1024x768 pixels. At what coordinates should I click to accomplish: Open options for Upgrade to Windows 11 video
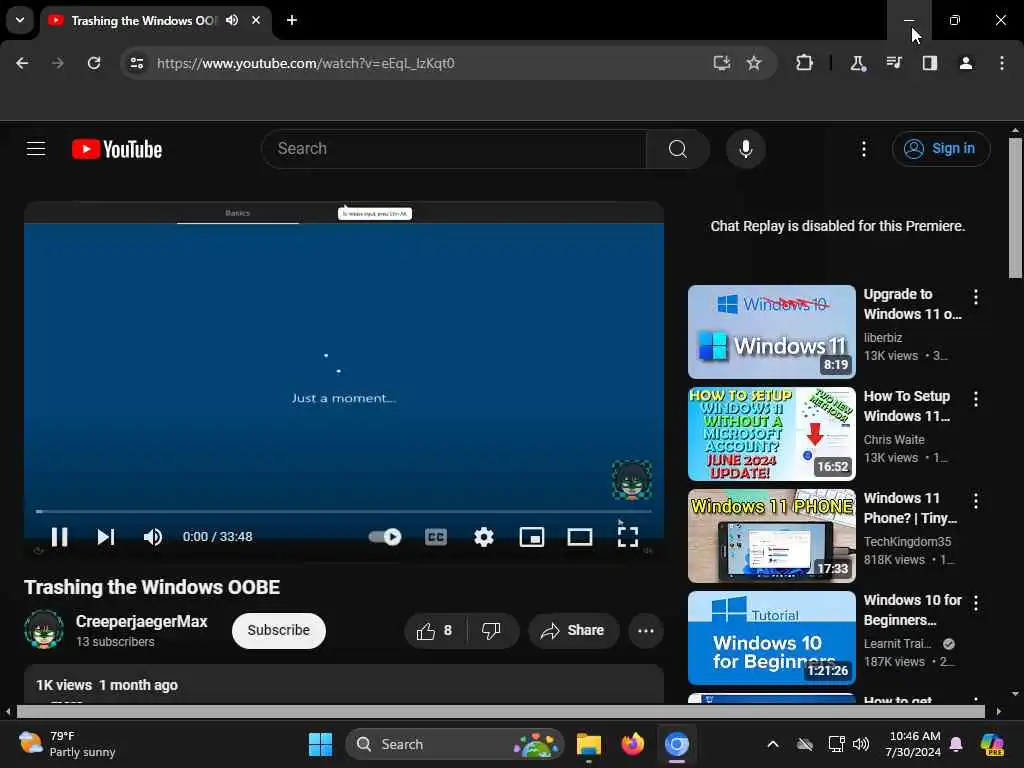click(x=976, y=297)
